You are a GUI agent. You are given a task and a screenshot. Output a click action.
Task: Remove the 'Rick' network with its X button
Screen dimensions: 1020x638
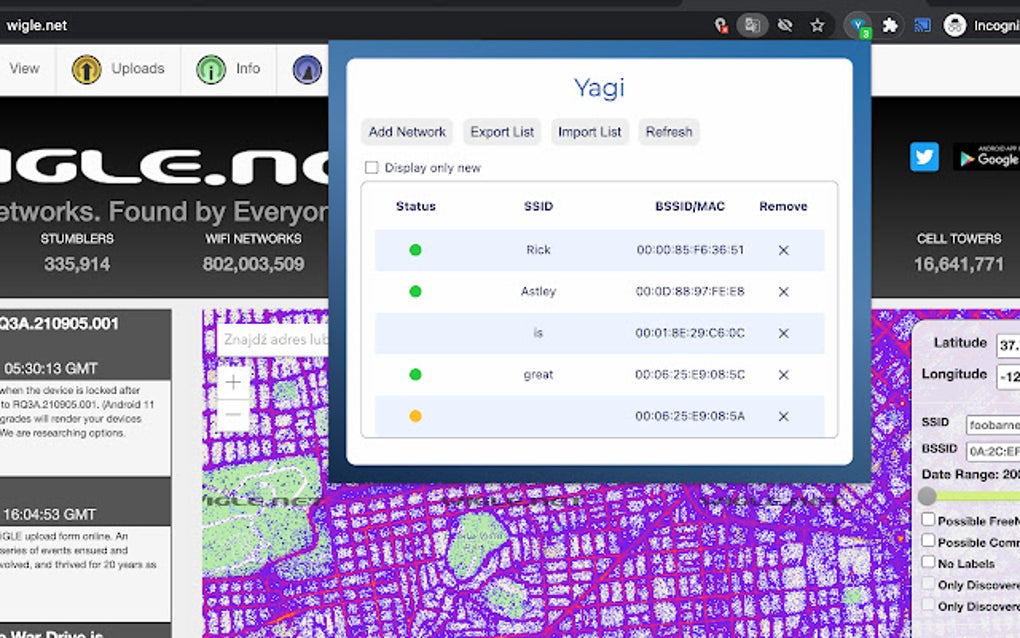(783, 250)
